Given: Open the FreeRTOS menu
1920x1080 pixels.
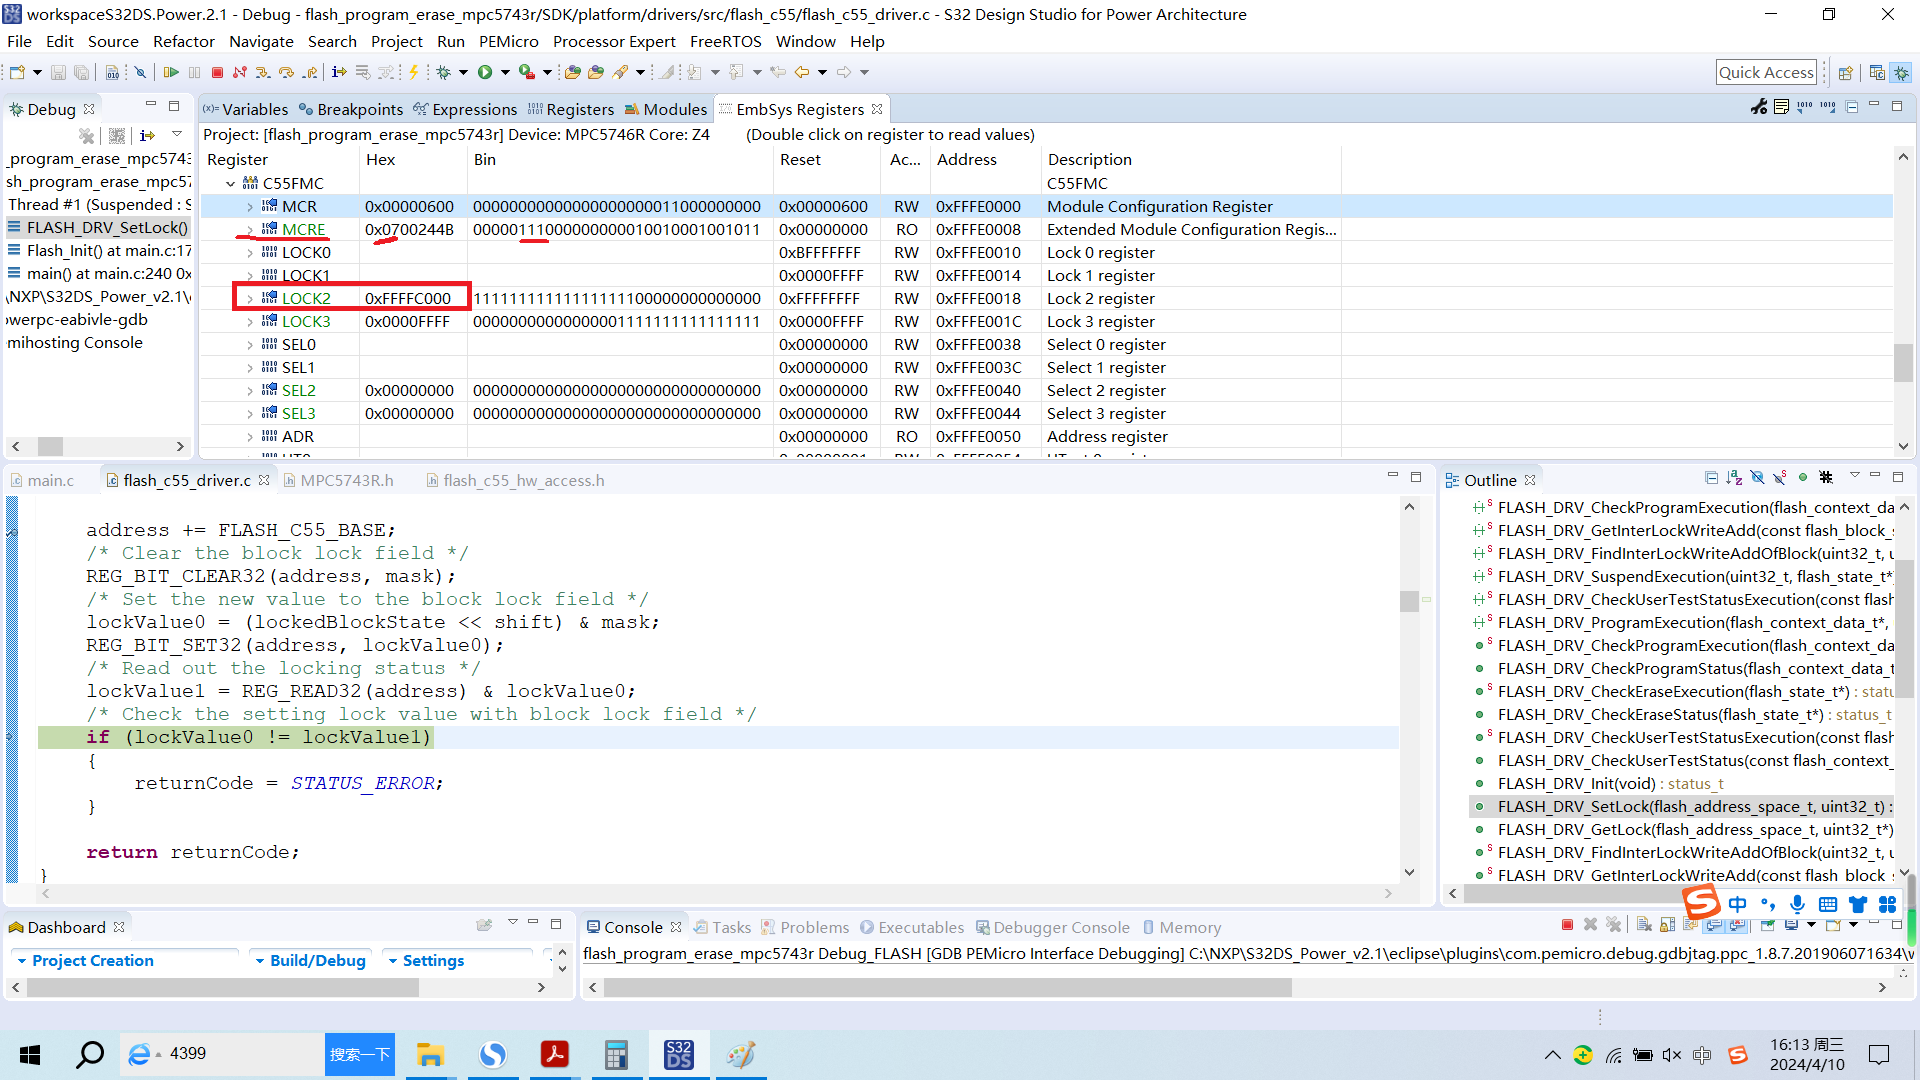Looking at the screenshot, I should click(x=726, y=41).
